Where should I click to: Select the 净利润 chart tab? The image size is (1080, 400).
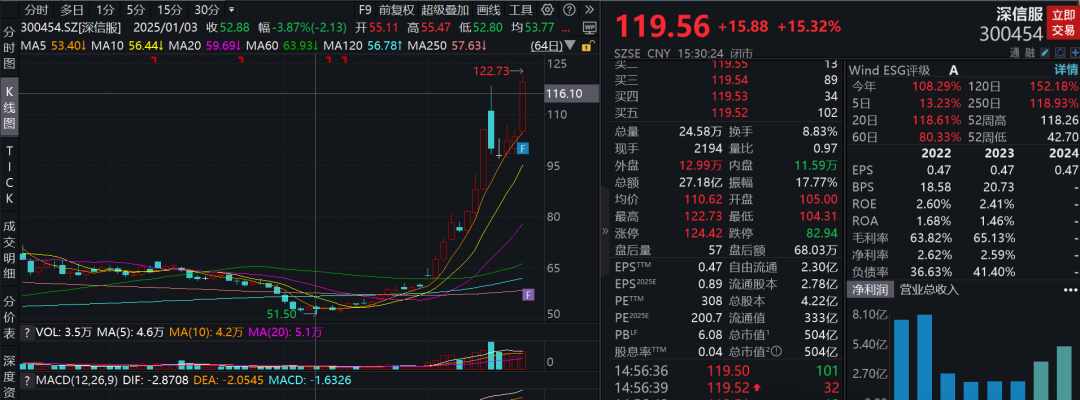click(871, 289)
